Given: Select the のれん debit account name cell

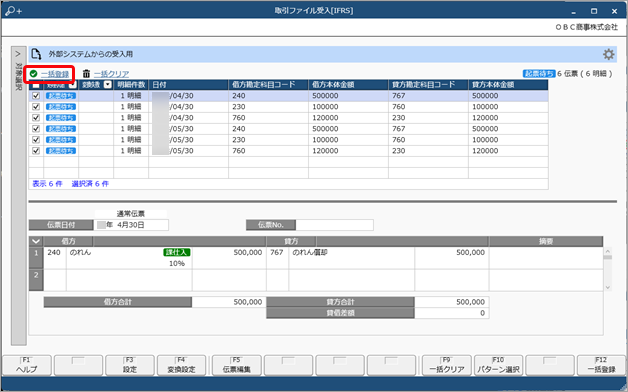Looking at the screenshot, I should pyautogui.click(x=129, y=258).
